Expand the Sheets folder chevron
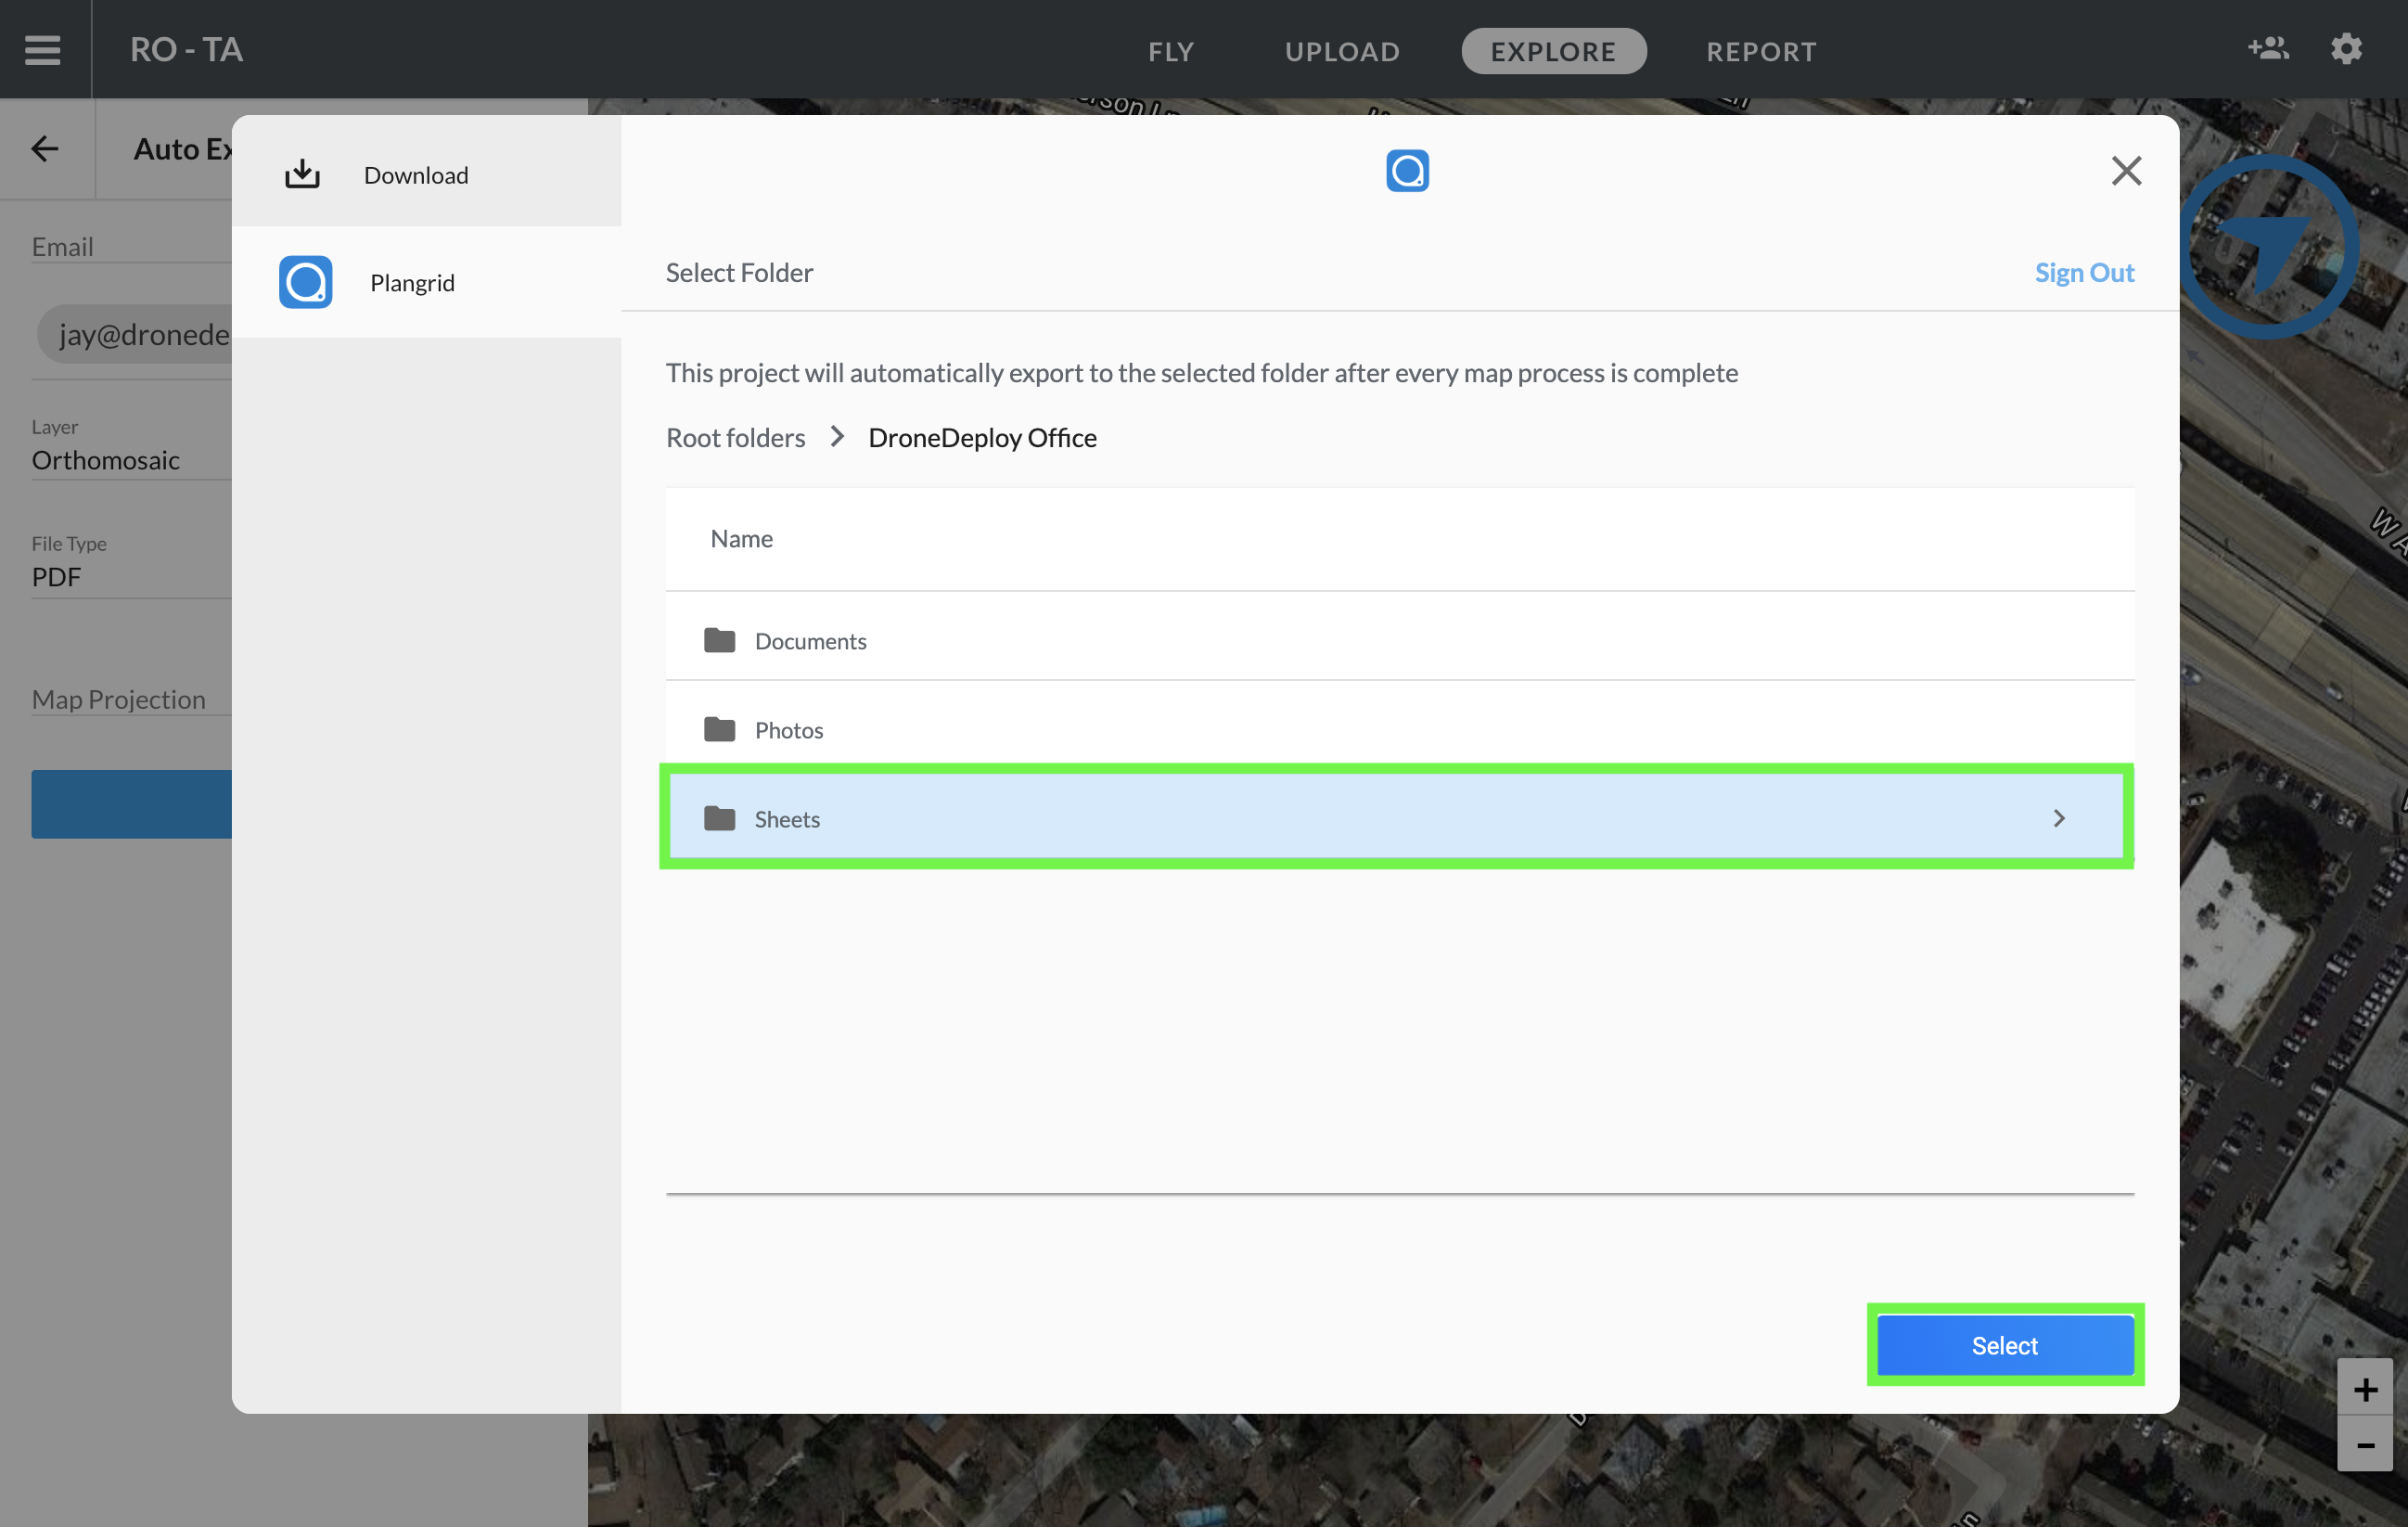2408x1527 pixels. pos(2058,818)
